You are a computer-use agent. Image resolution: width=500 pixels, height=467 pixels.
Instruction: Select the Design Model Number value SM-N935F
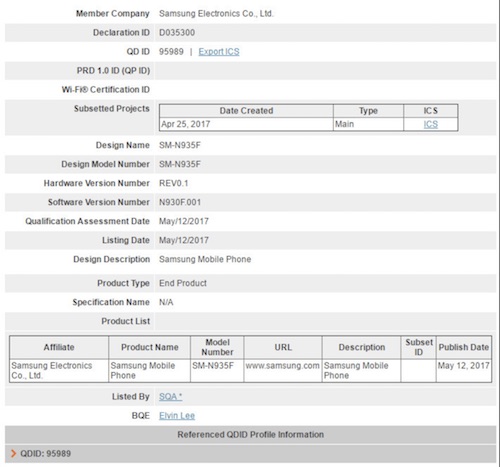[x=180, y=164]
